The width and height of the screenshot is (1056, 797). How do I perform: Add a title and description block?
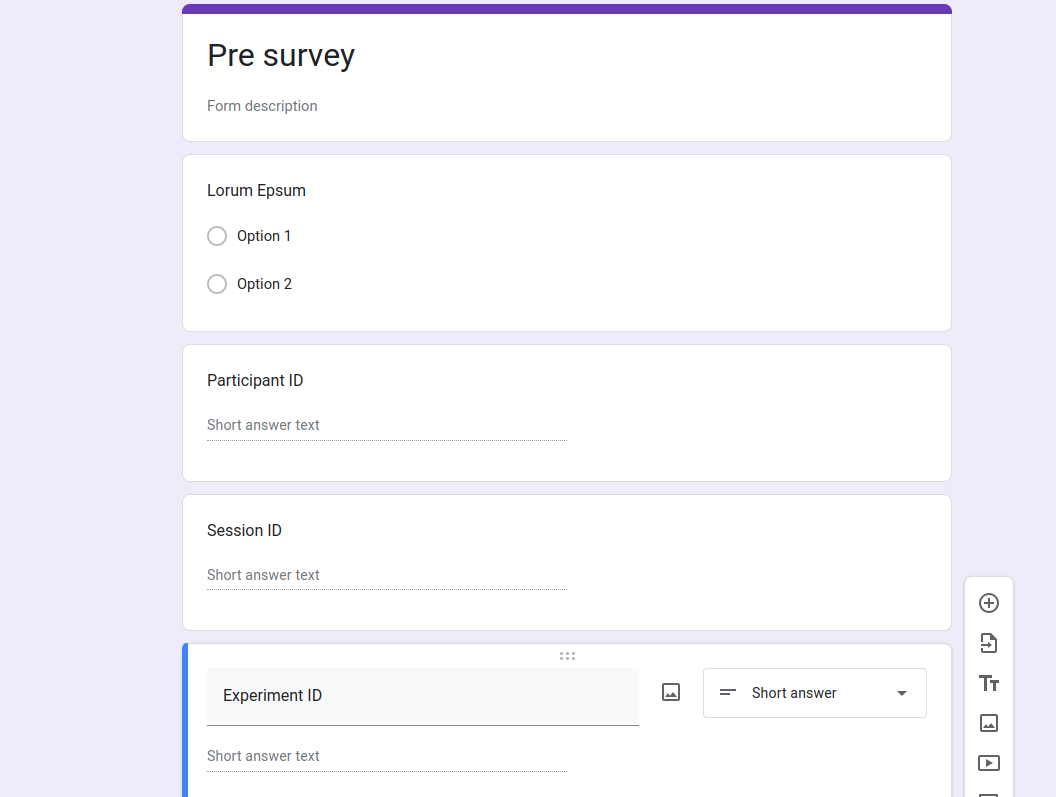pos(989,683)
